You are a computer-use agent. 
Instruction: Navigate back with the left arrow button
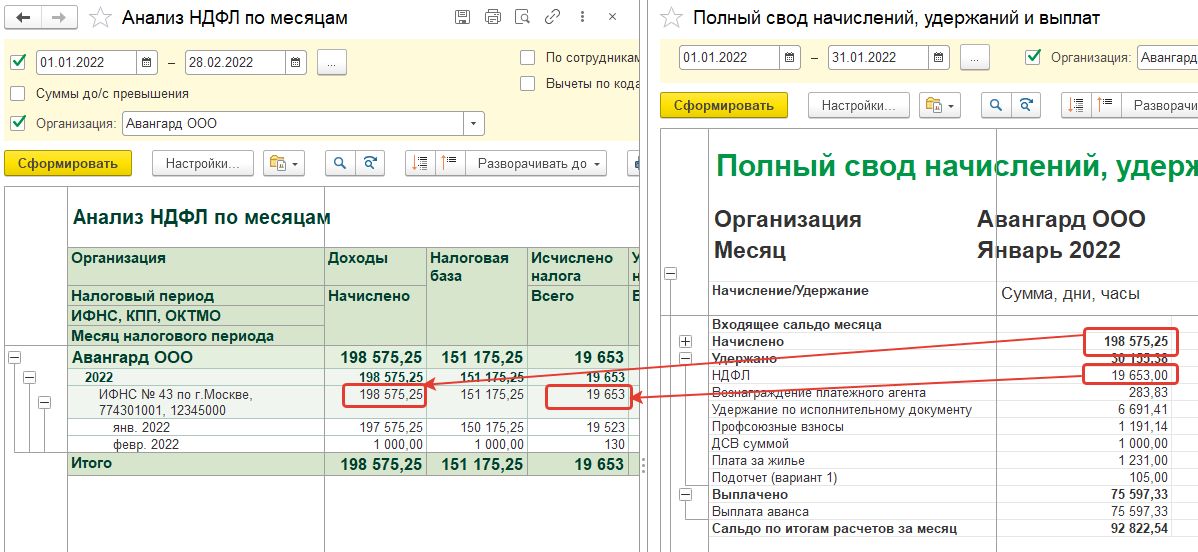23,18
